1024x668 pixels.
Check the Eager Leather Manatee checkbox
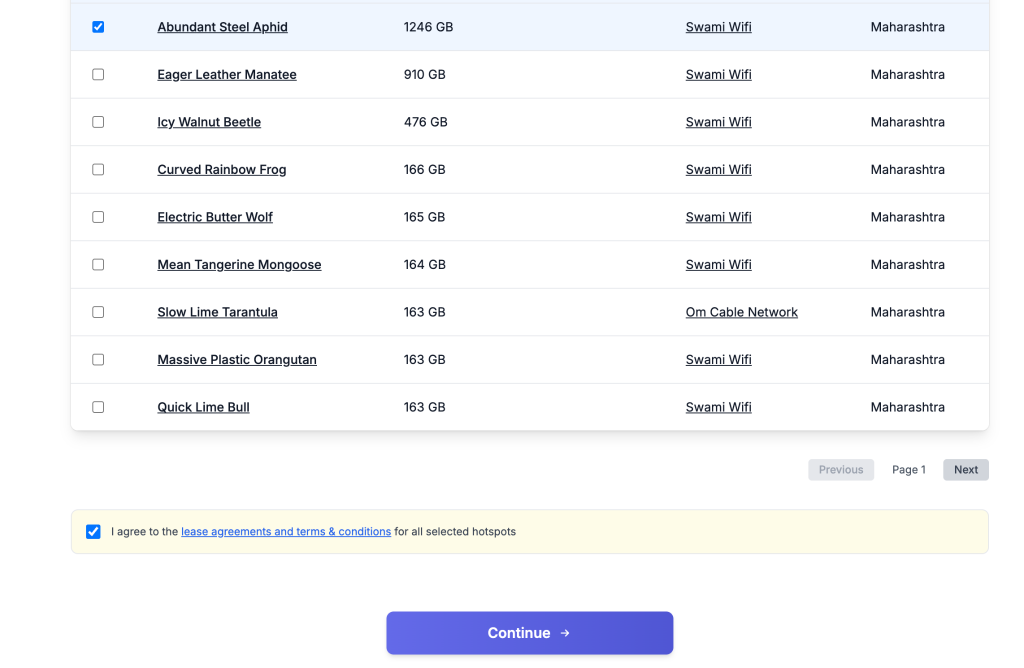coord(98,74)
